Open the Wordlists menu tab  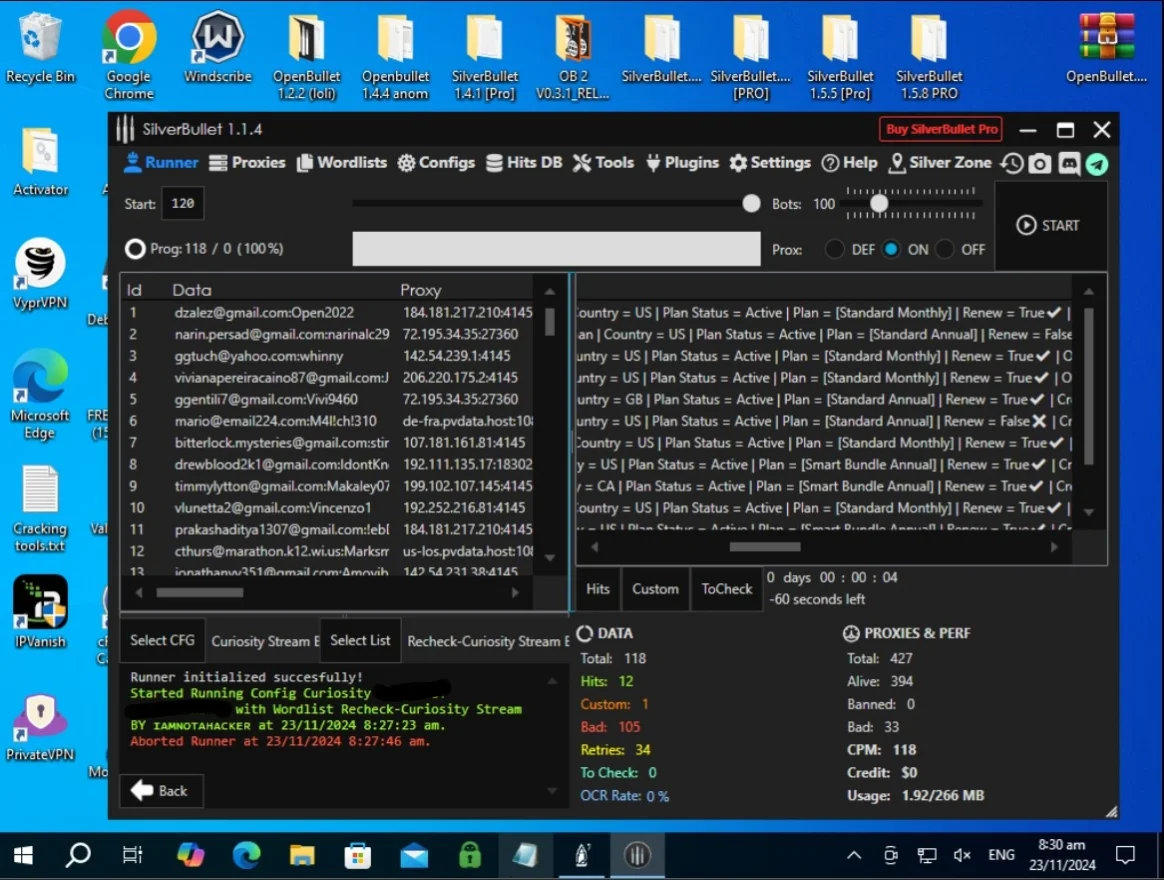point(341,163)
